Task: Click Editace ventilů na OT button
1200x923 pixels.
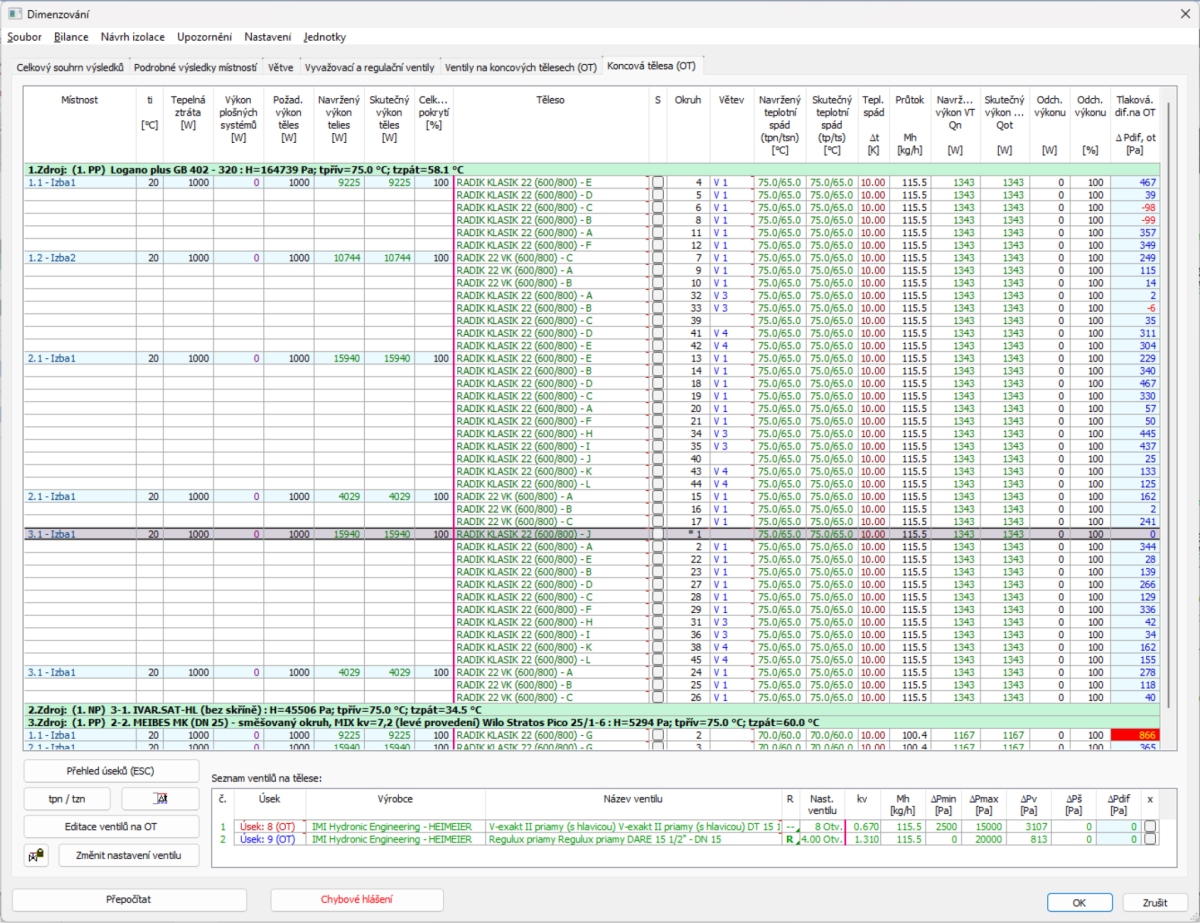Action: point(110,826)
